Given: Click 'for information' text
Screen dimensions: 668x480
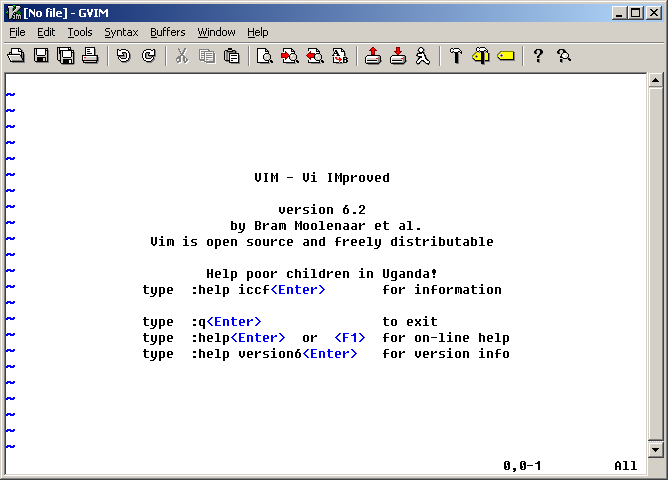Looking at the screenshot, I should (x=442, y=290).
